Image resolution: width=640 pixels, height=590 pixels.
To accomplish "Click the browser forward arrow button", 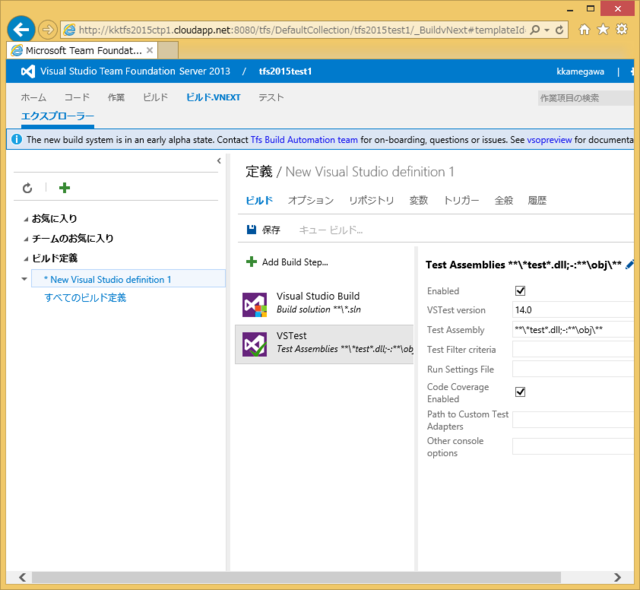I will (x=48, y=29).
